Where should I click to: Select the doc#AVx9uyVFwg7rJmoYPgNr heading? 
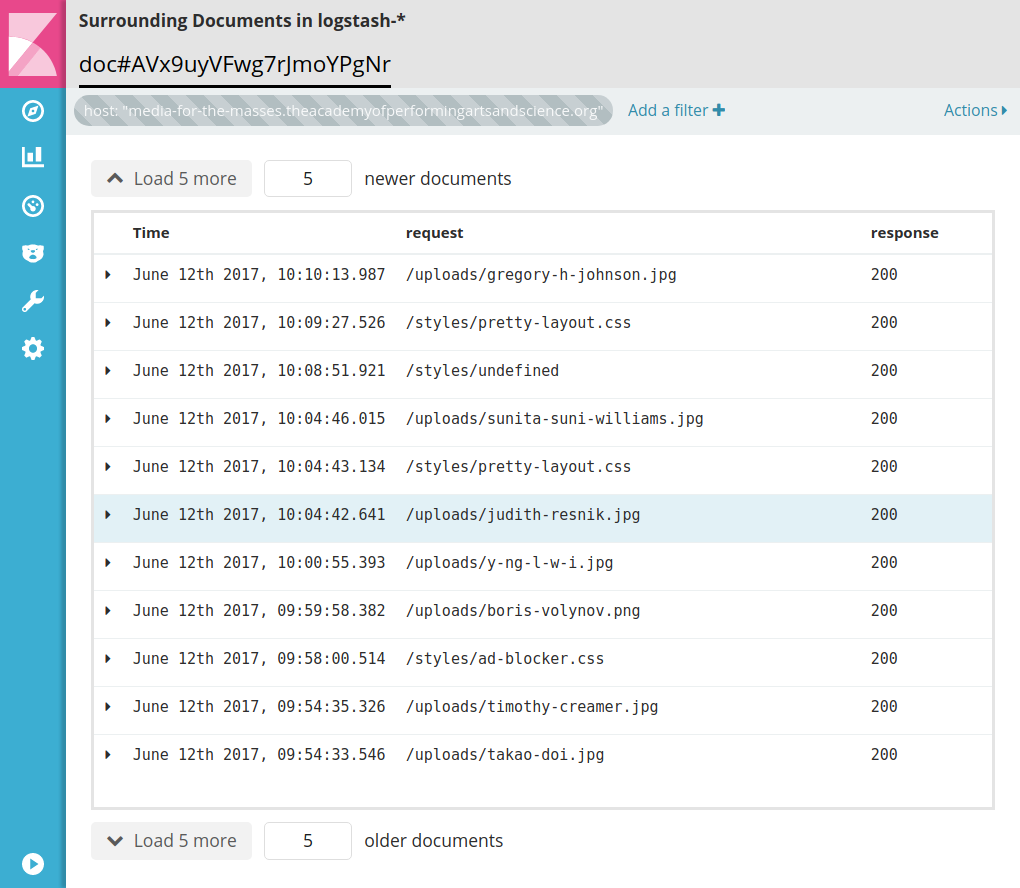tap(234, 65)
